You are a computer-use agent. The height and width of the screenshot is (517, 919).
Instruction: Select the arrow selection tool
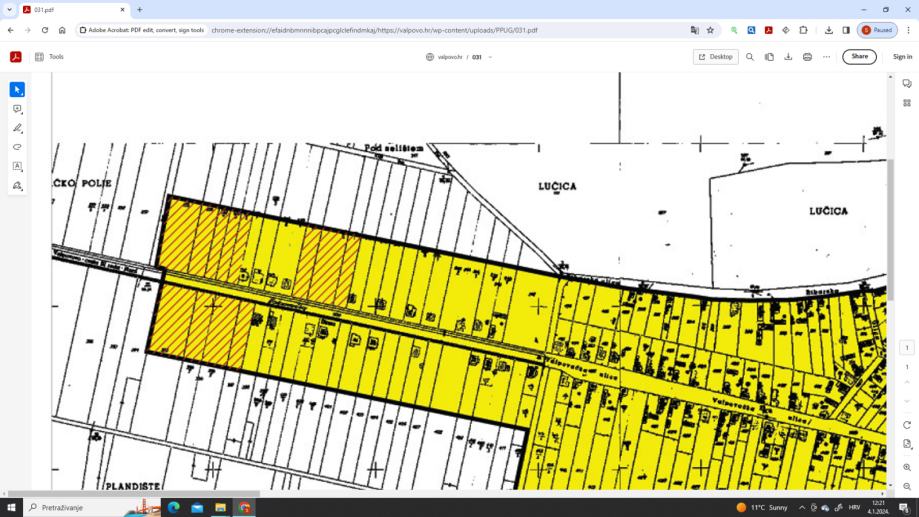17,90
